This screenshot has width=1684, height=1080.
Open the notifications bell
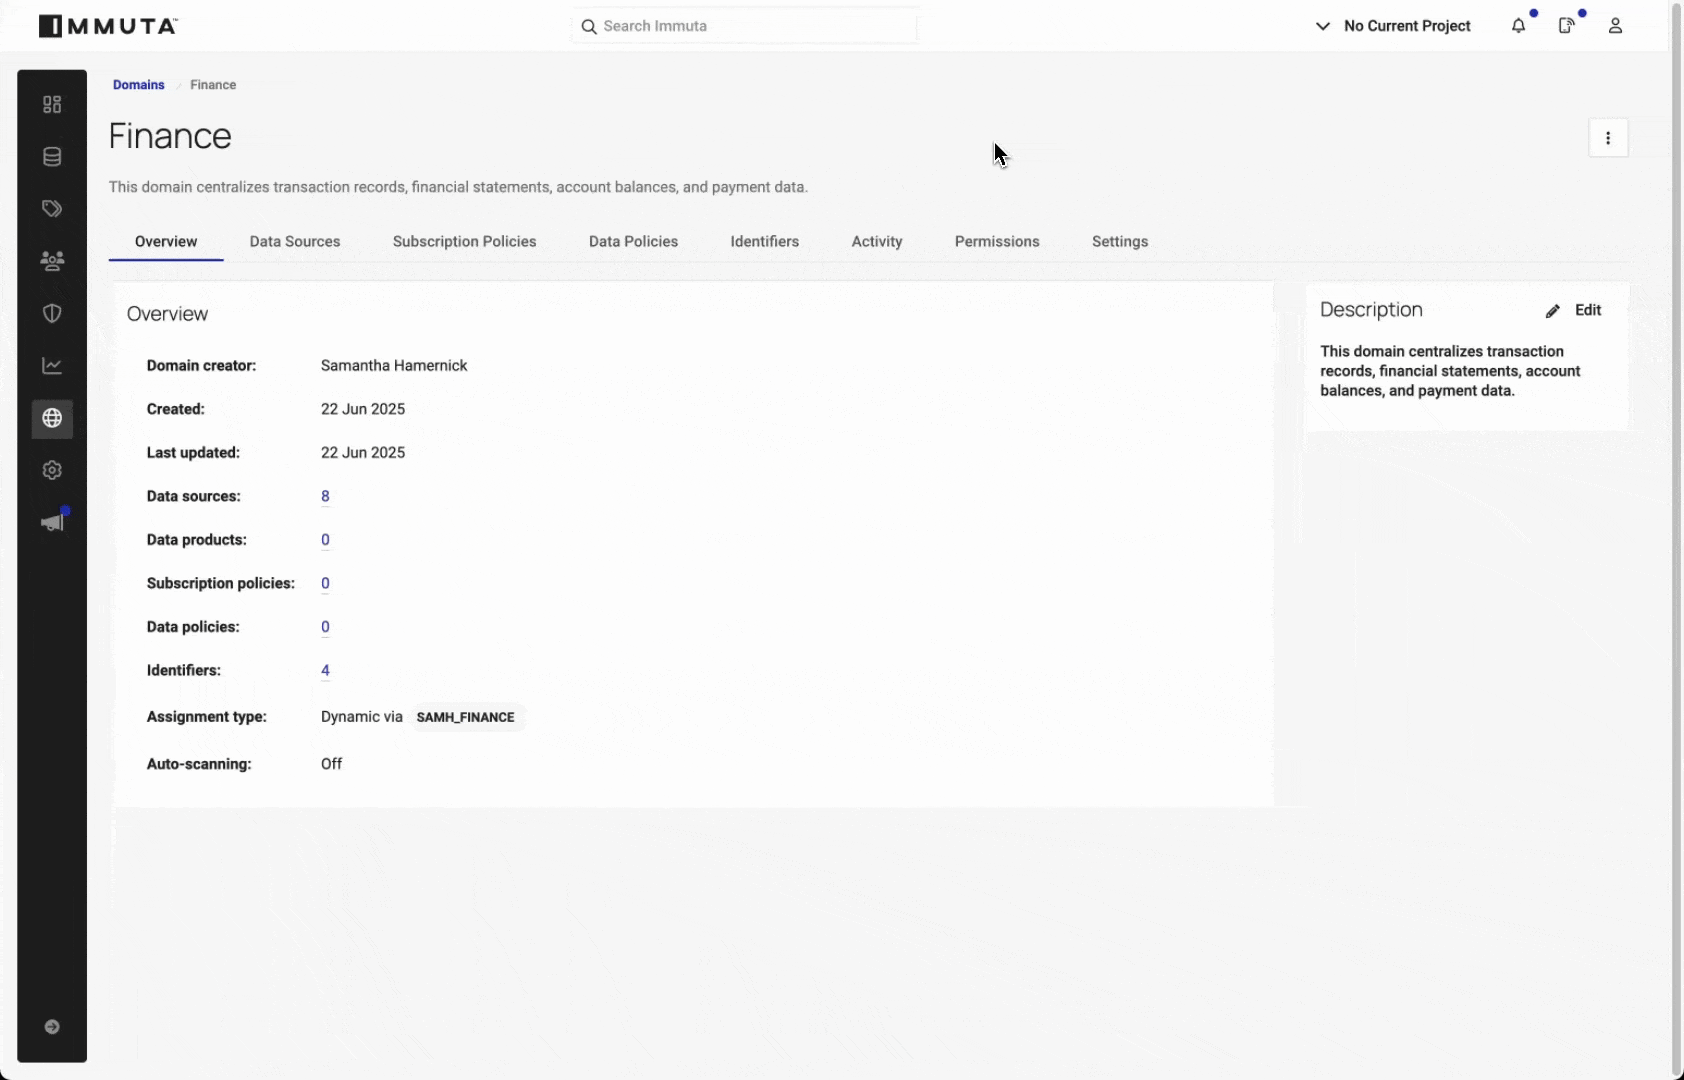1518,26
